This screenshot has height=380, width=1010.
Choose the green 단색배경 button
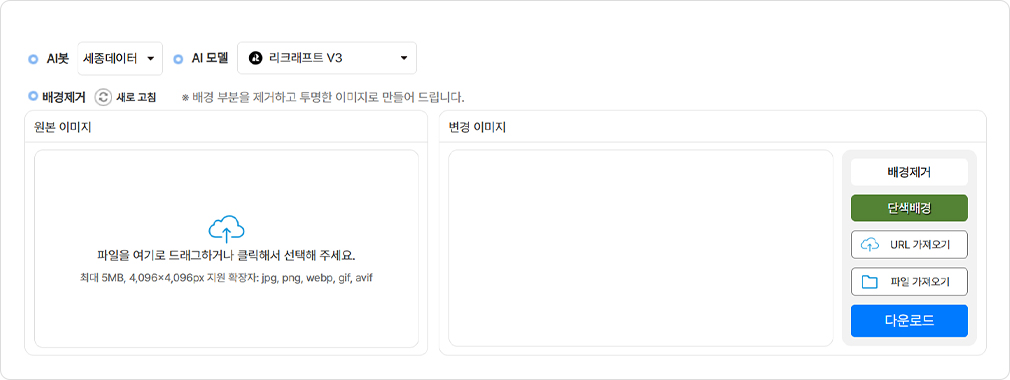[x=909, y=208]
